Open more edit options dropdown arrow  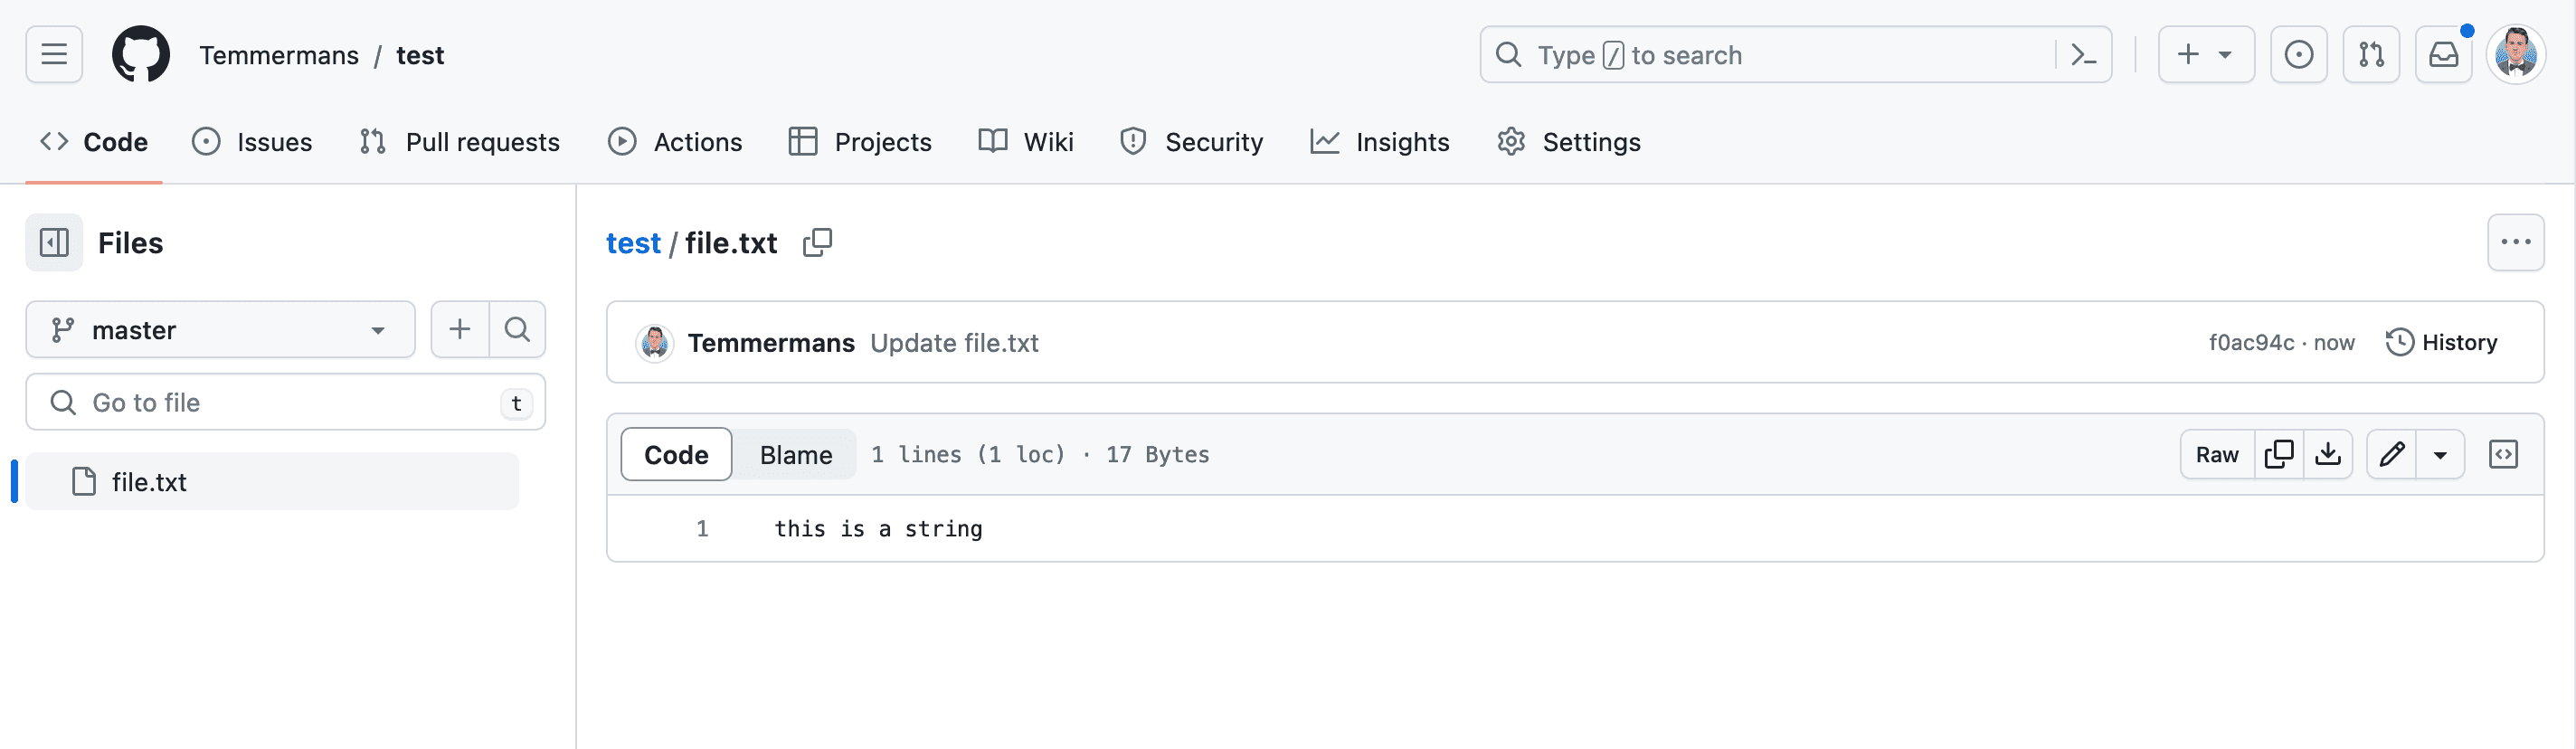click(x=2440, y=454)
